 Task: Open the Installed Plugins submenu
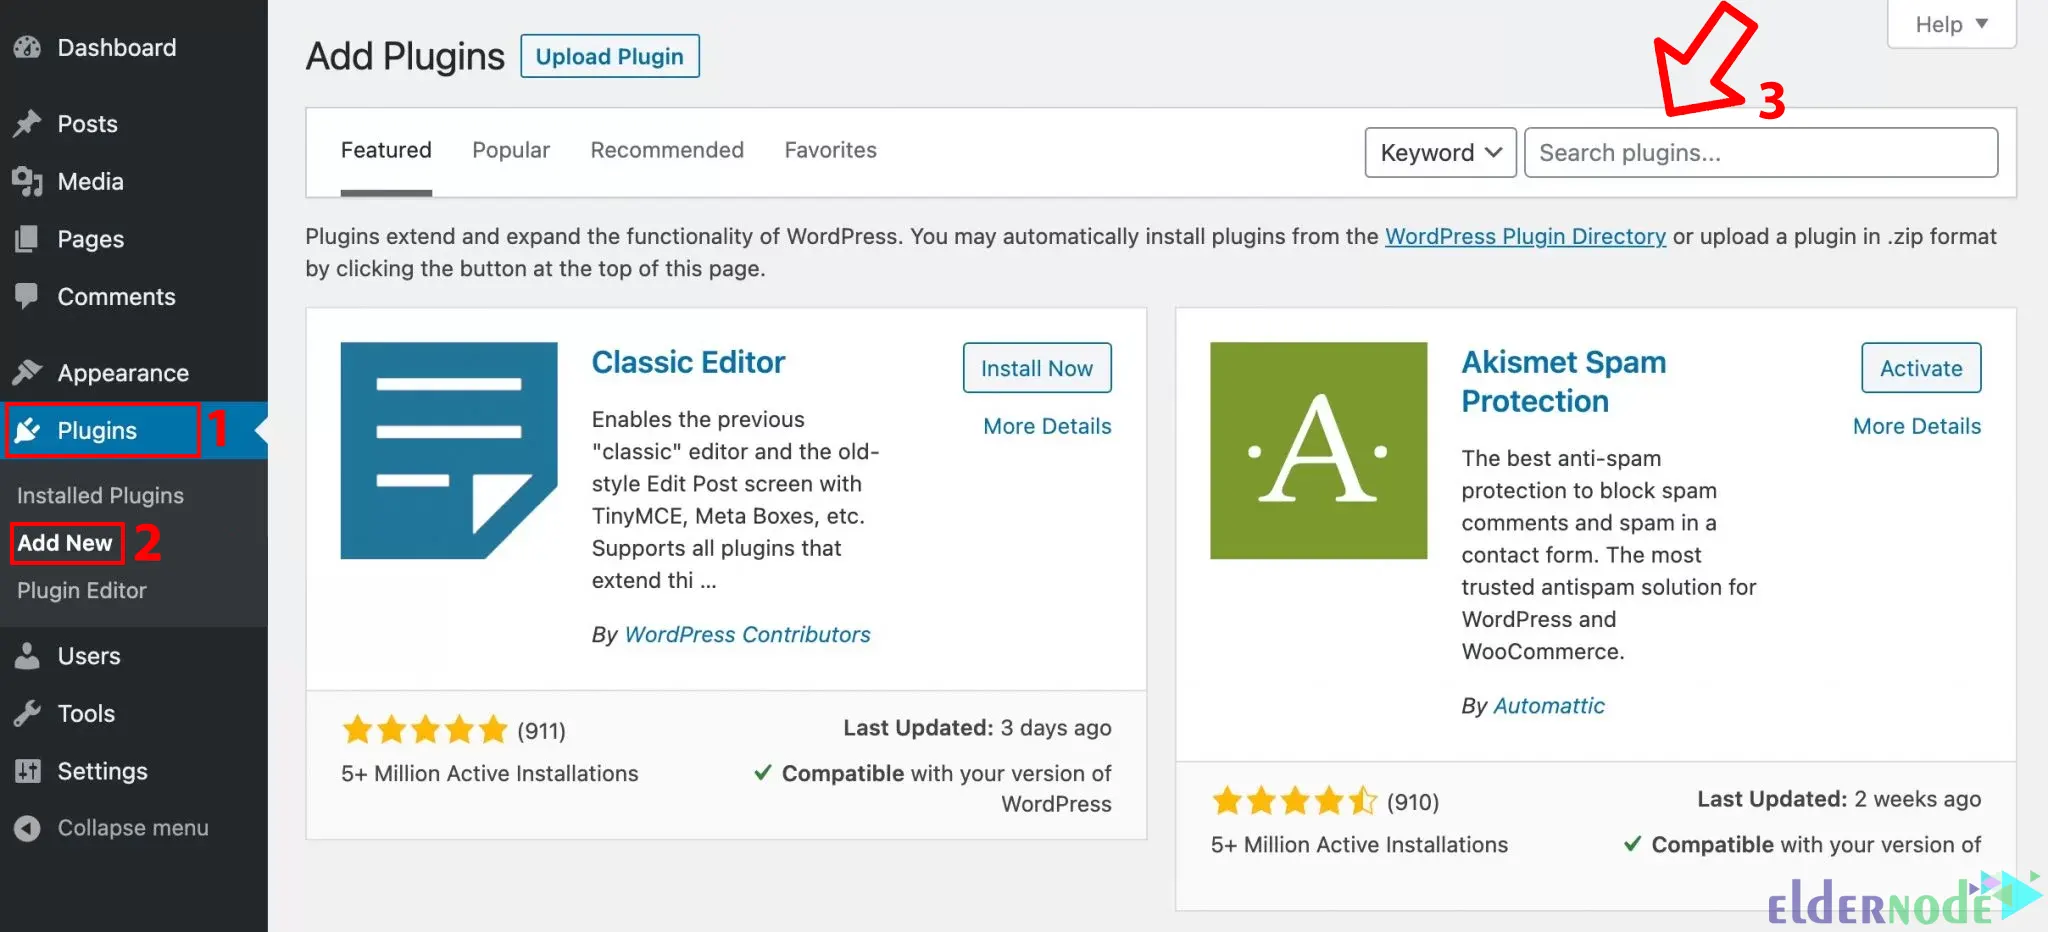[x=100, y=495]
